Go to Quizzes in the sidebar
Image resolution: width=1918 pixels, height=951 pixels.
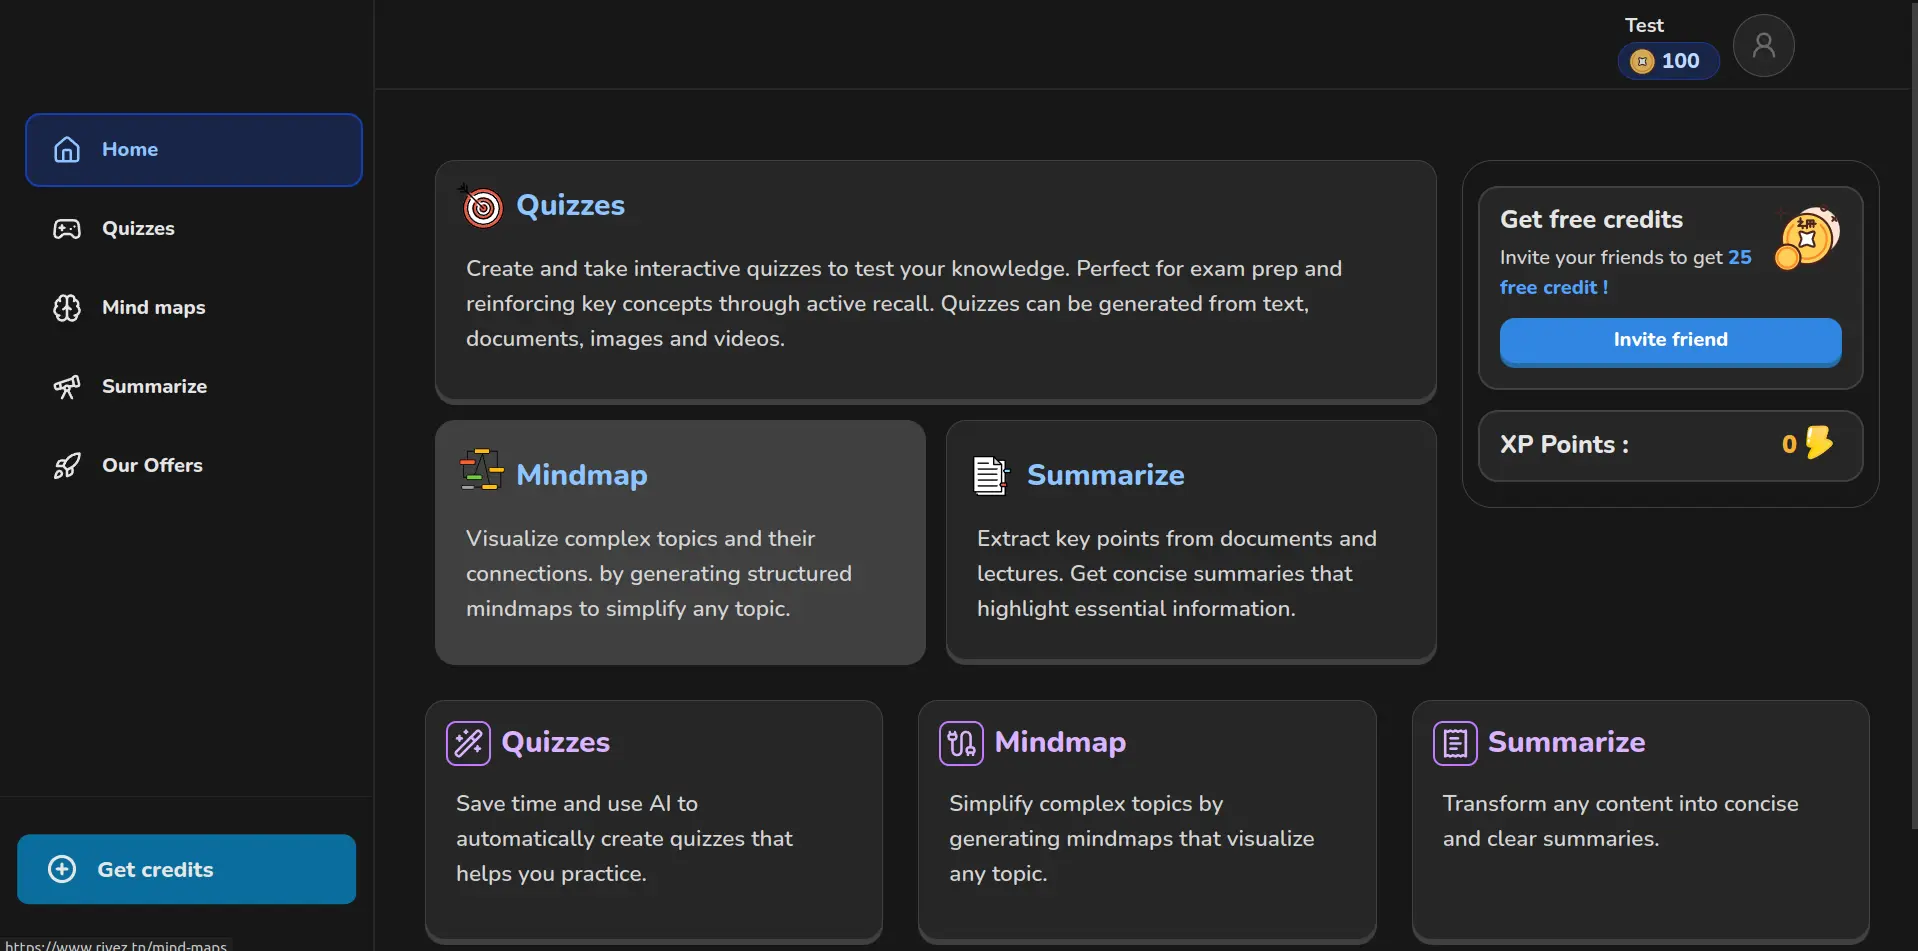tap(138, 229)
